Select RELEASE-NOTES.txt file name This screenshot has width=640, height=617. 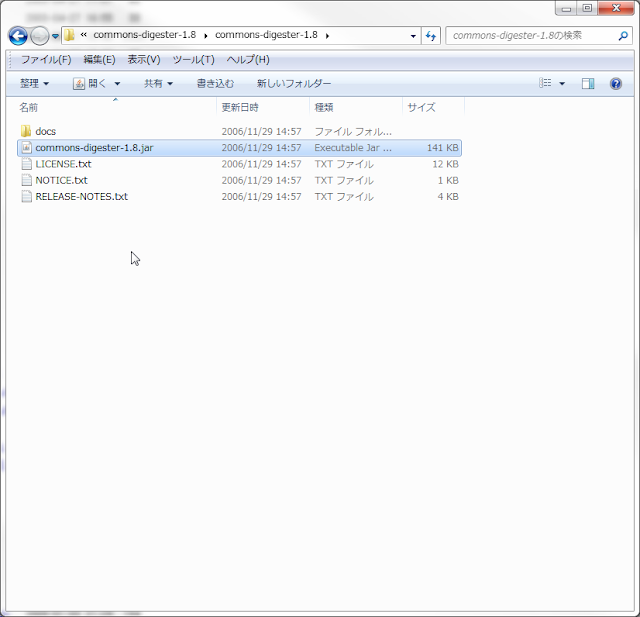click(82, 197)
